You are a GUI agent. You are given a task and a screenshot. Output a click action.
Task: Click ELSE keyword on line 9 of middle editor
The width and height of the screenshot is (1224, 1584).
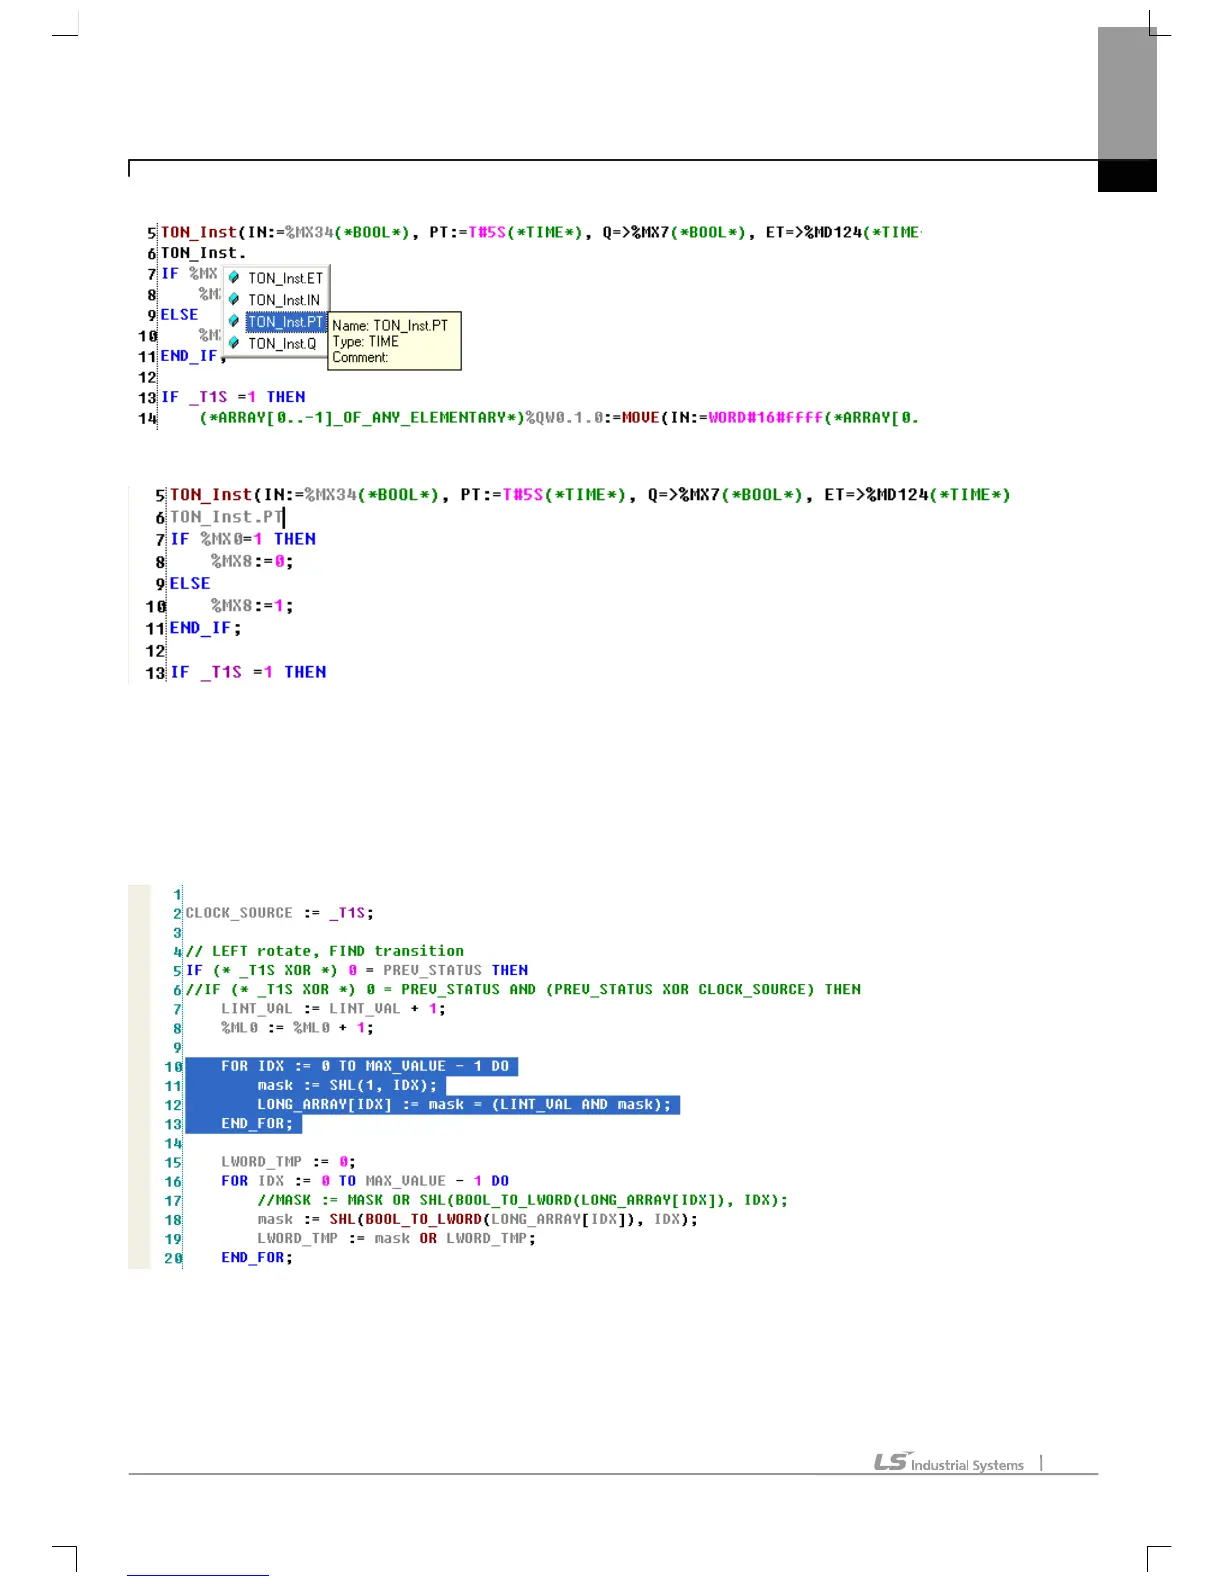(190, 584)
